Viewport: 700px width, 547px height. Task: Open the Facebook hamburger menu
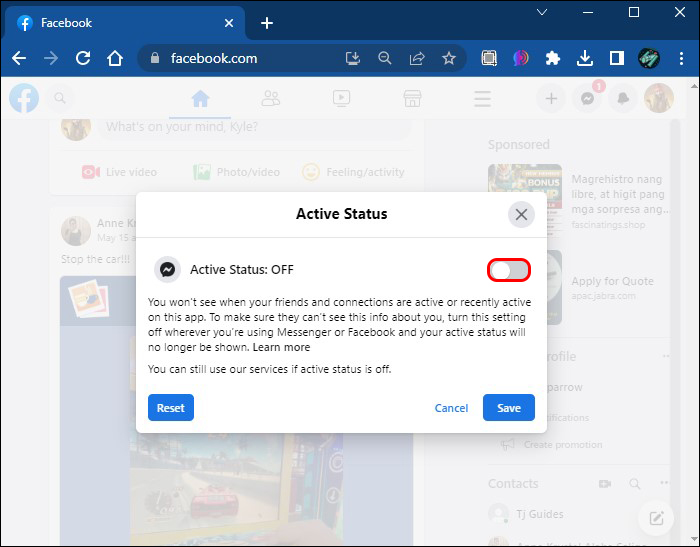pos(483,99)
